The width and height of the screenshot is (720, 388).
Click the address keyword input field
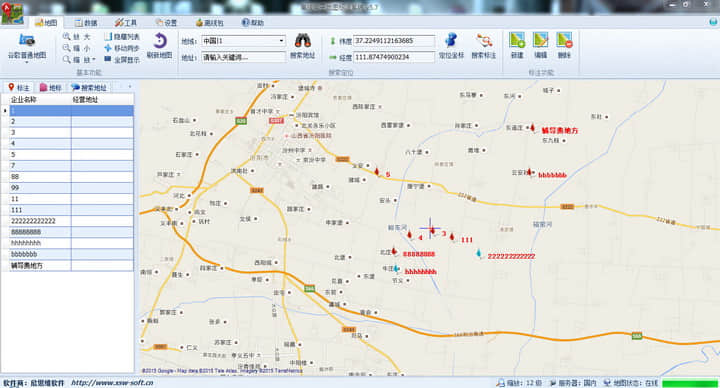[243, 57]
